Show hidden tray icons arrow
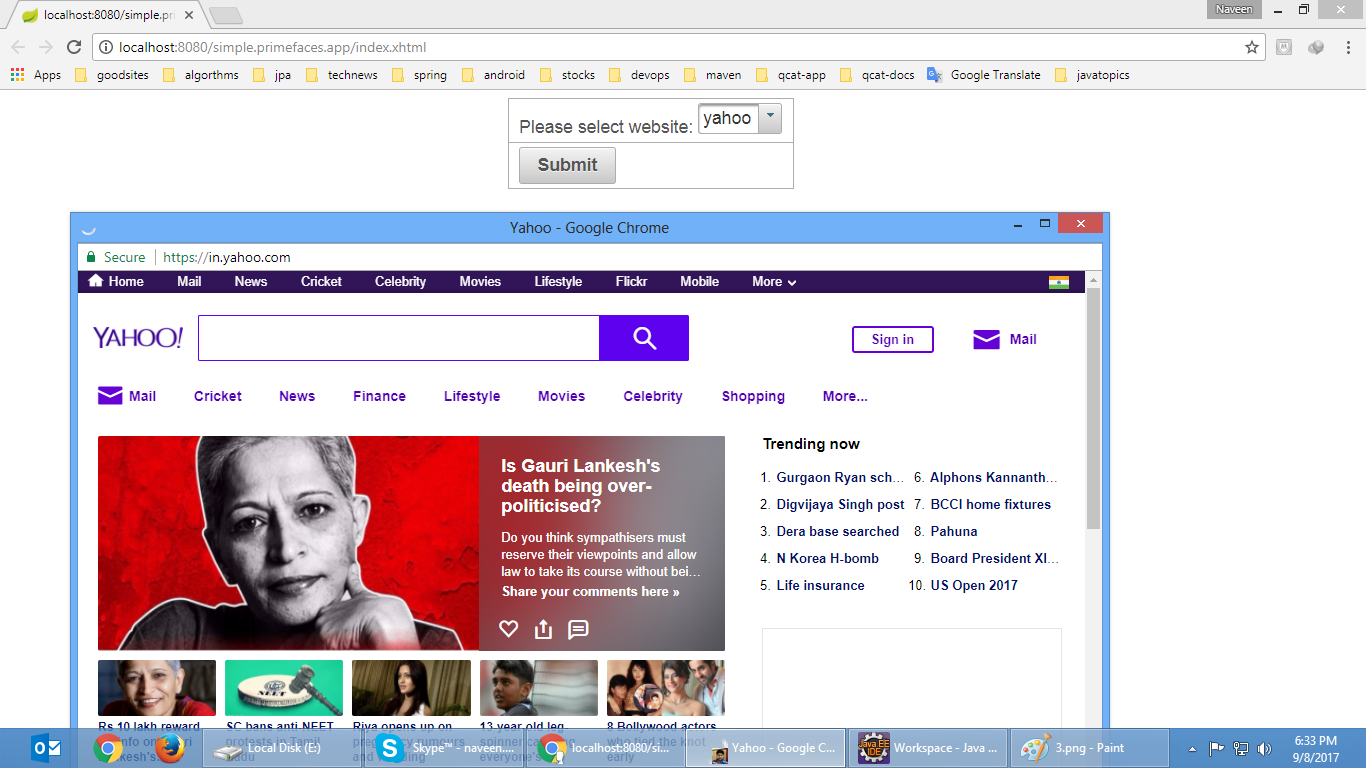The height and width of the screenshot is (768, 1366). (1192, 748)
